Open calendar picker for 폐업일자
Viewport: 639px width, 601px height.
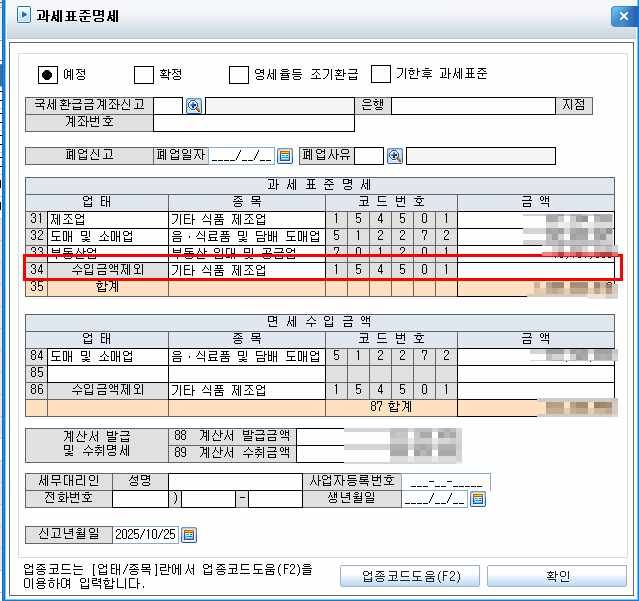(283, 156)
